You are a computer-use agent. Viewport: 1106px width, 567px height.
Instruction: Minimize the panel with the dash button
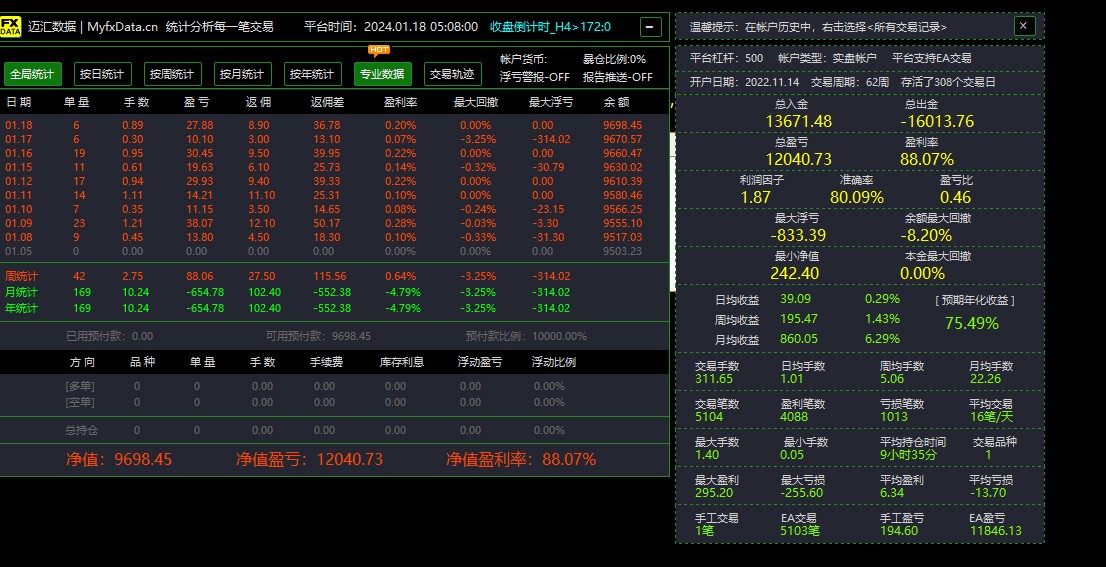click(650, 28)
